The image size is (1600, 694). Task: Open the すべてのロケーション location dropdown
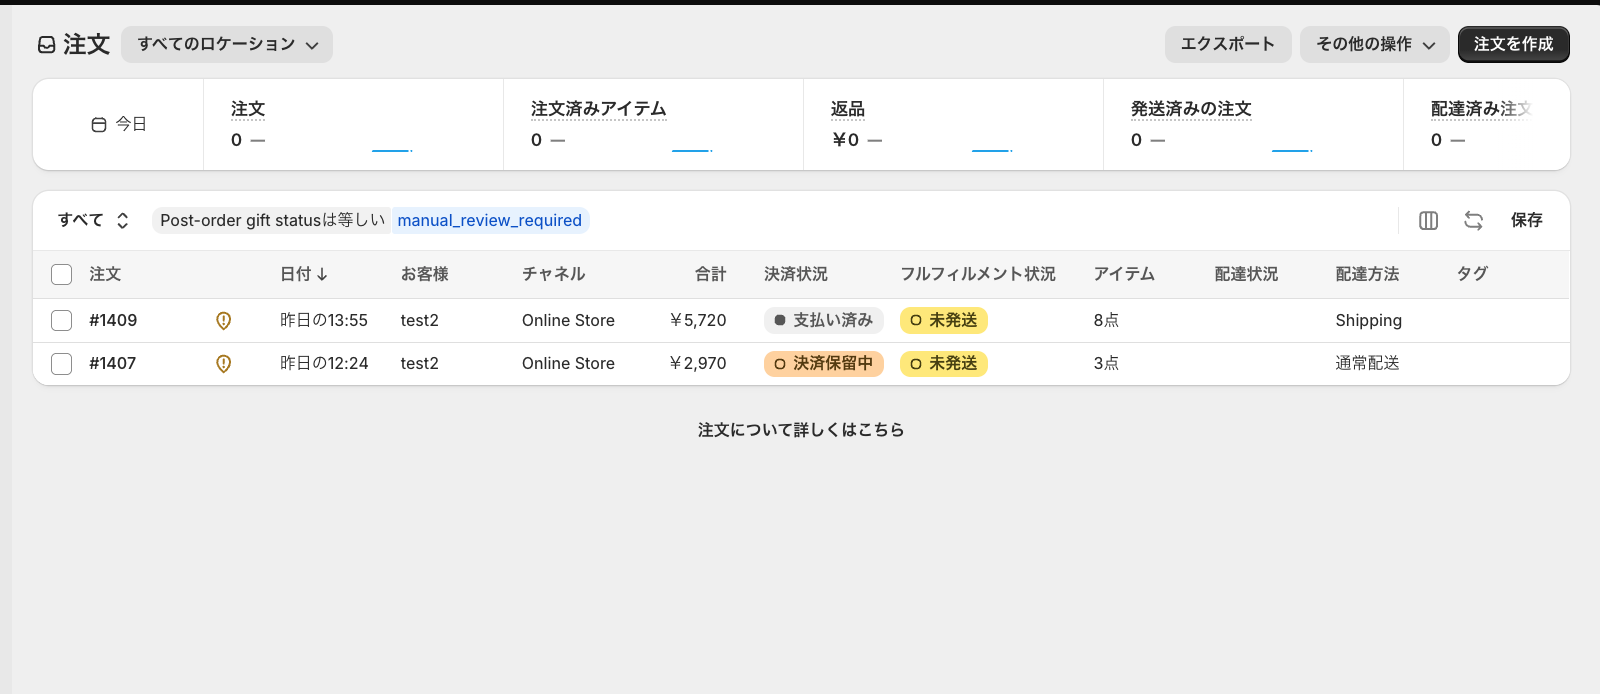pos(227,44)
